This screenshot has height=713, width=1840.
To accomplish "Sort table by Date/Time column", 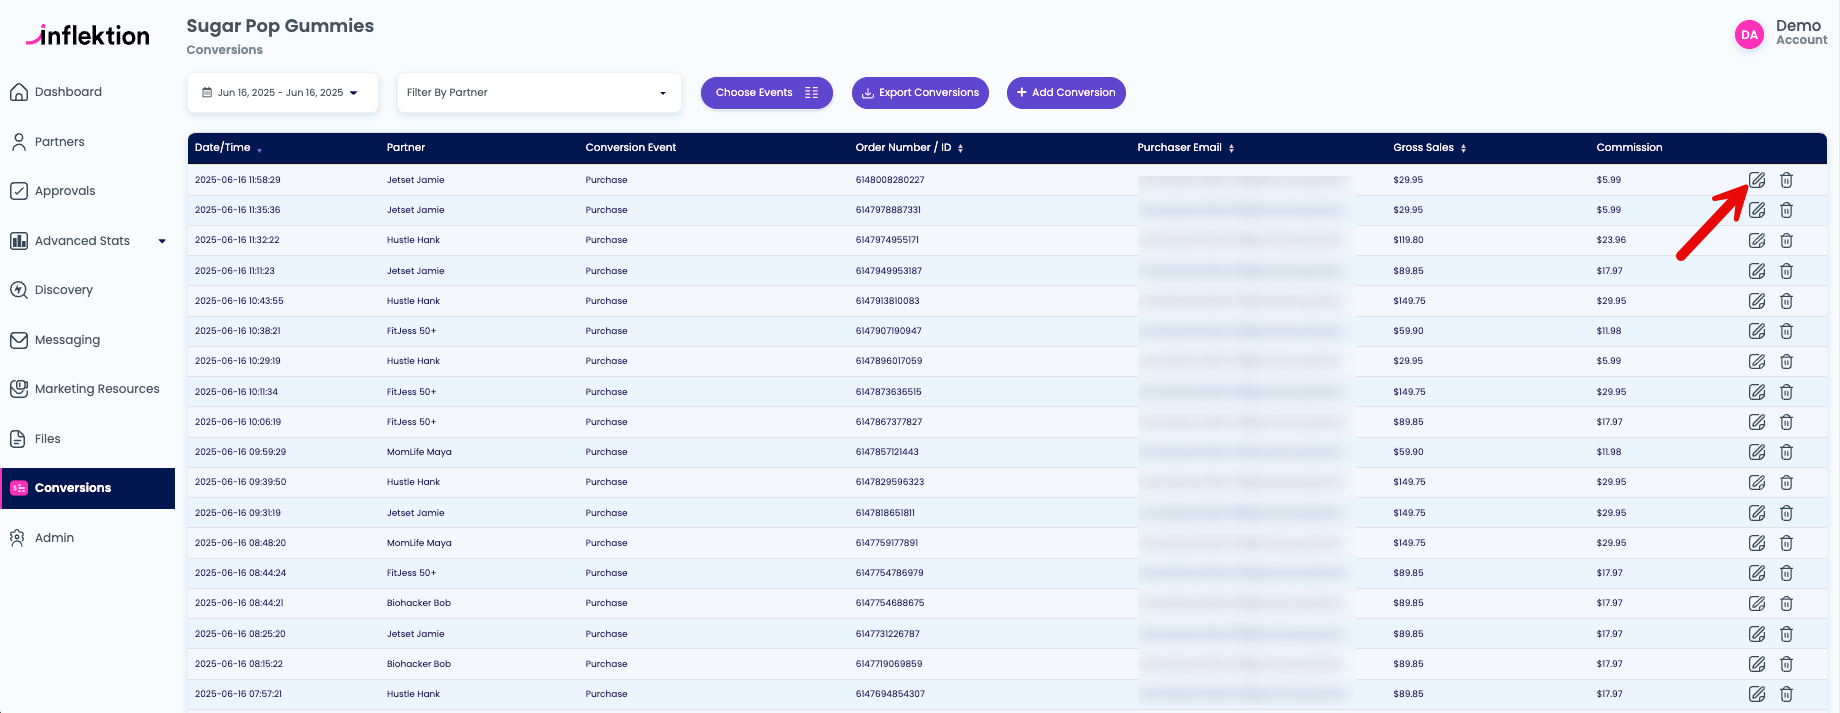I will (x=228, y=148).
